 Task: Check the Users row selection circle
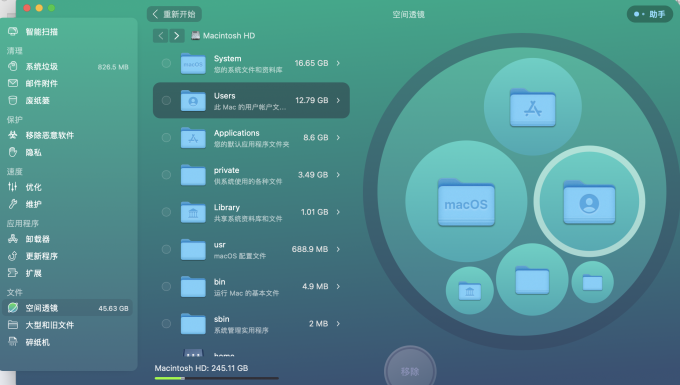pyautogui.click(x=166, y=100)
